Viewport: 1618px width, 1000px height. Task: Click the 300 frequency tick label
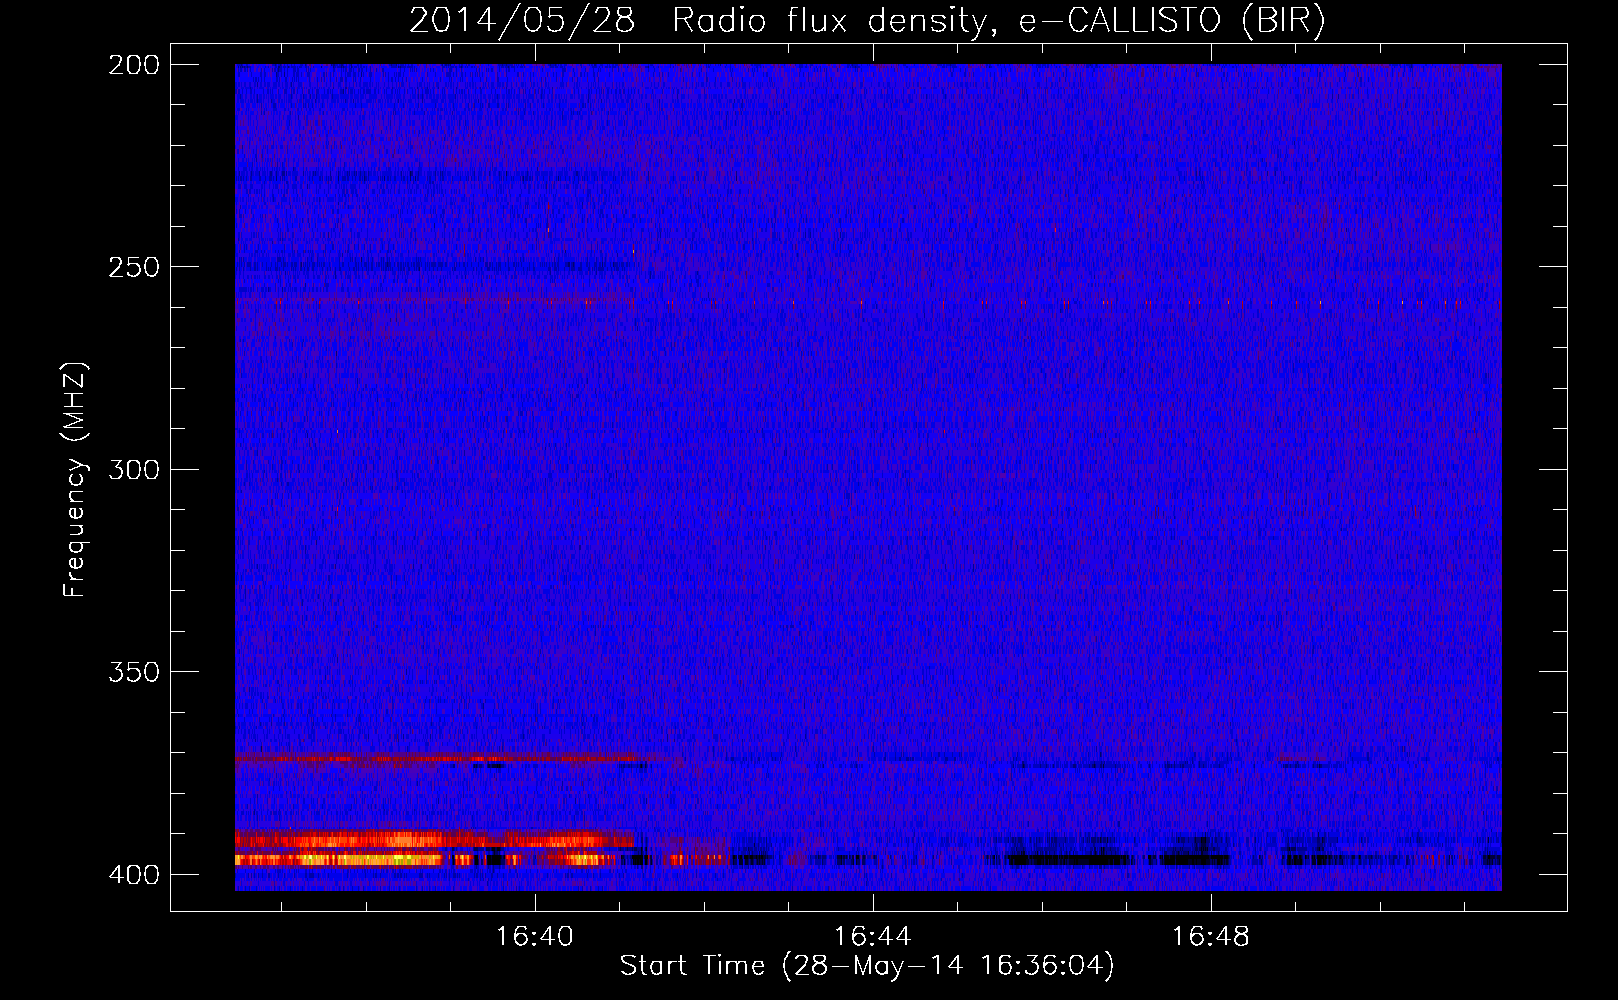click(x=134, y=469)
